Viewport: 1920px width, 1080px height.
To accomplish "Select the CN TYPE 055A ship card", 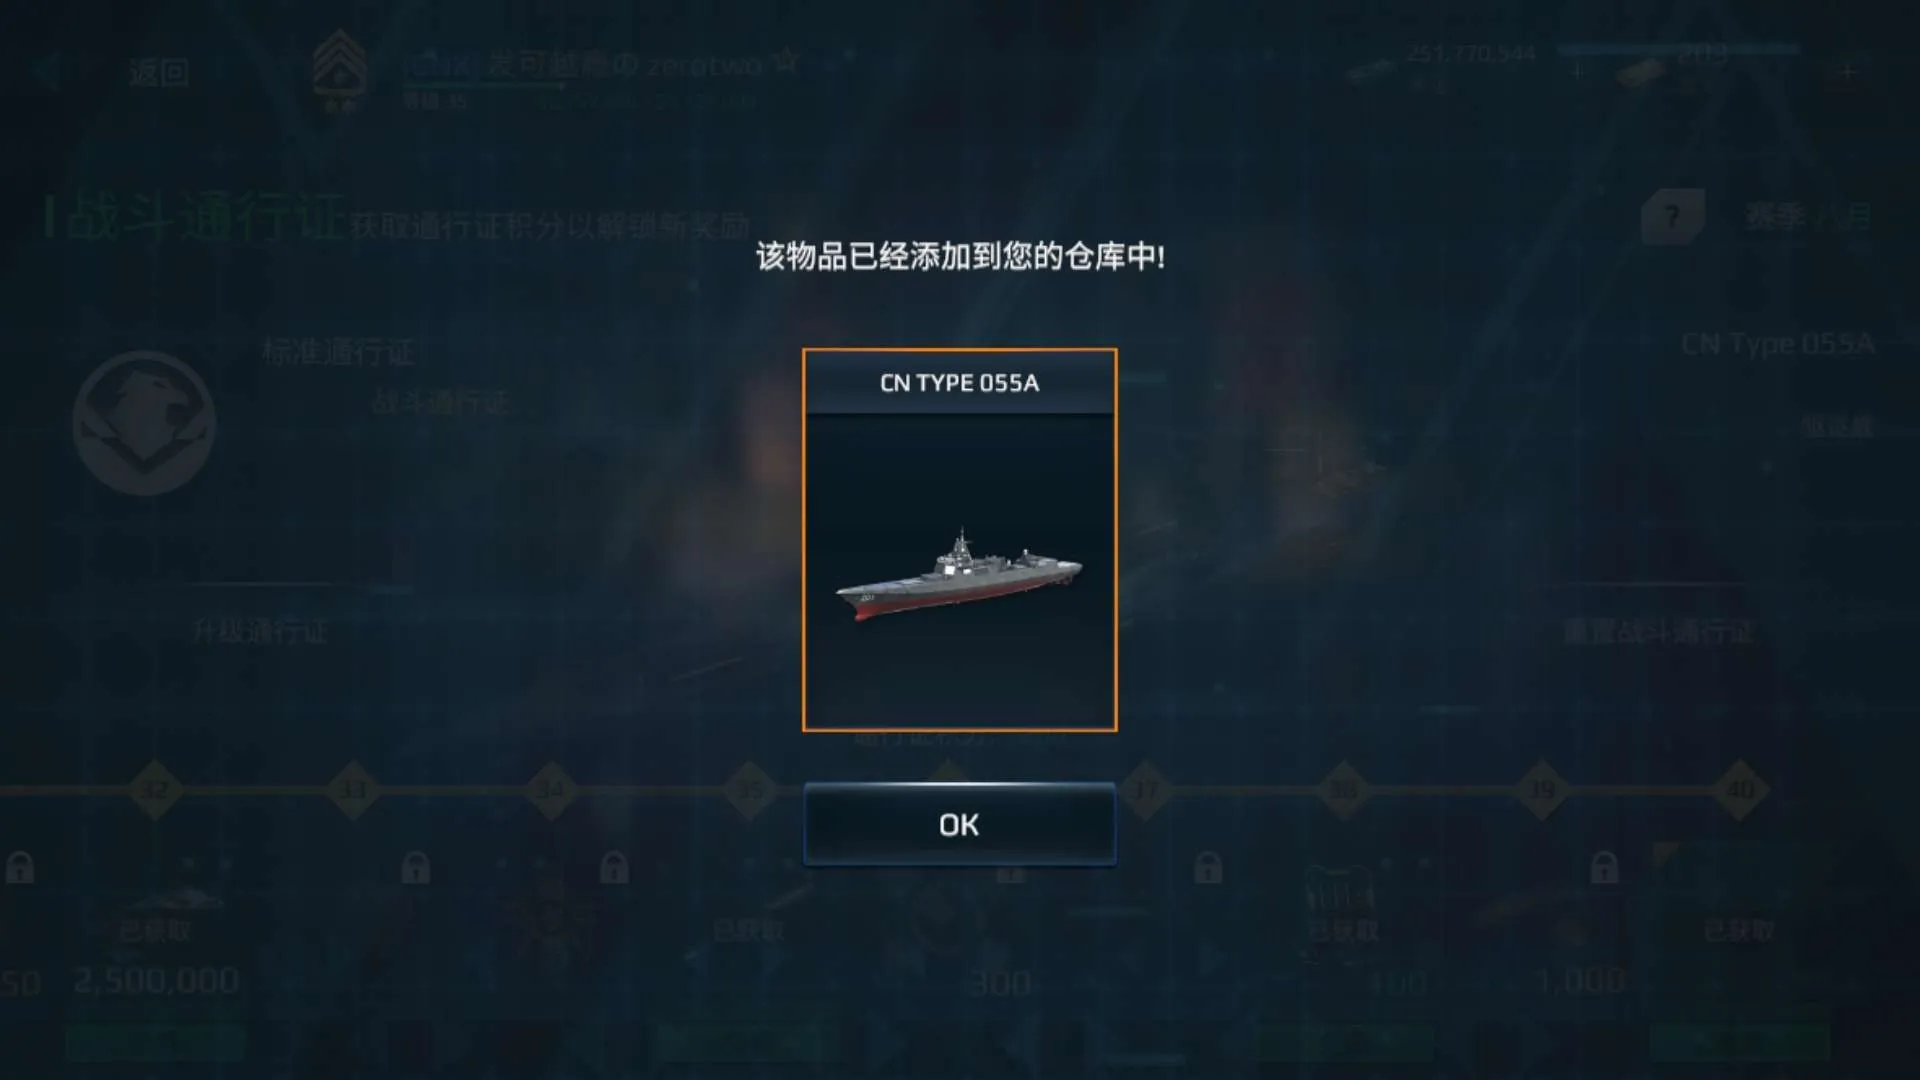I will tap(959, 540).
